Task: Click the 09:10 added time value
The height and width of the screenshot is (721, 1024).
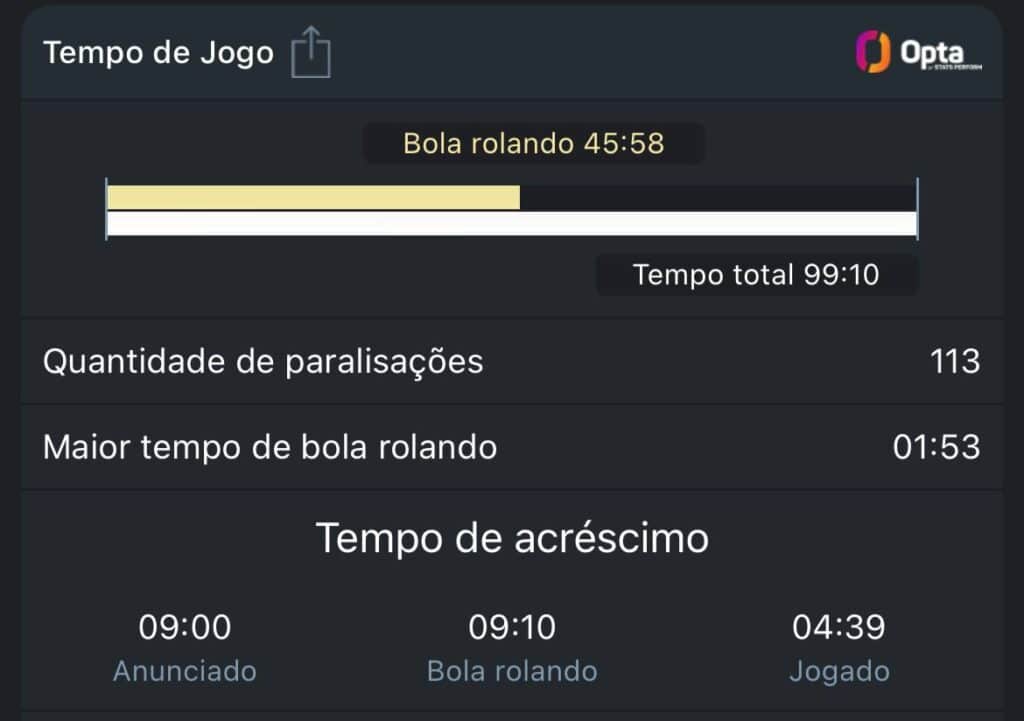Action: coord(512,628)
